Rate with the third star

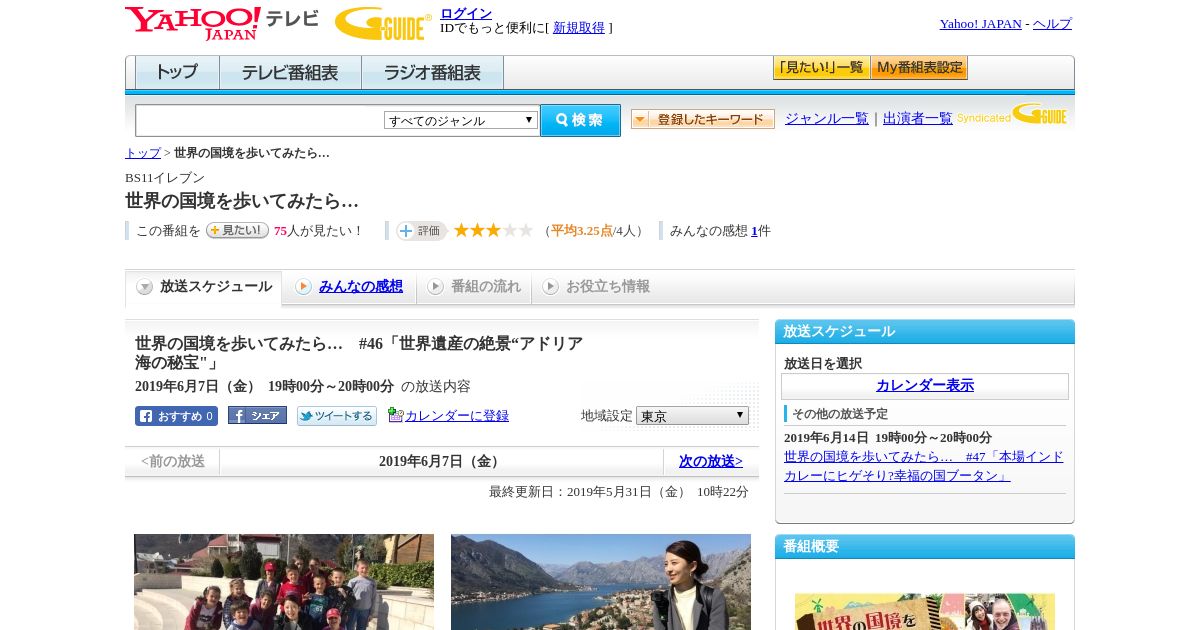coord(493,230)
